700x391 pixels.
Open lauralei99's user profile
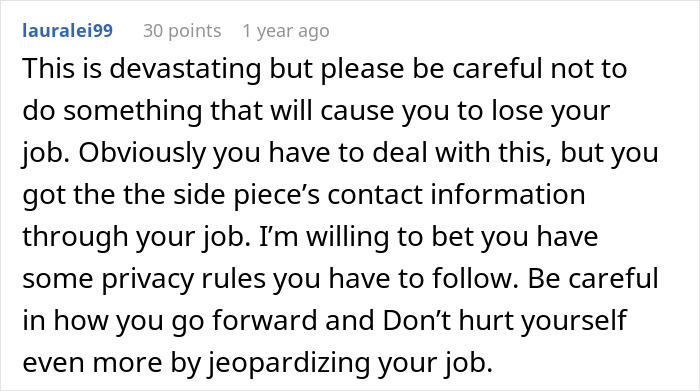[x=67, y=31]
